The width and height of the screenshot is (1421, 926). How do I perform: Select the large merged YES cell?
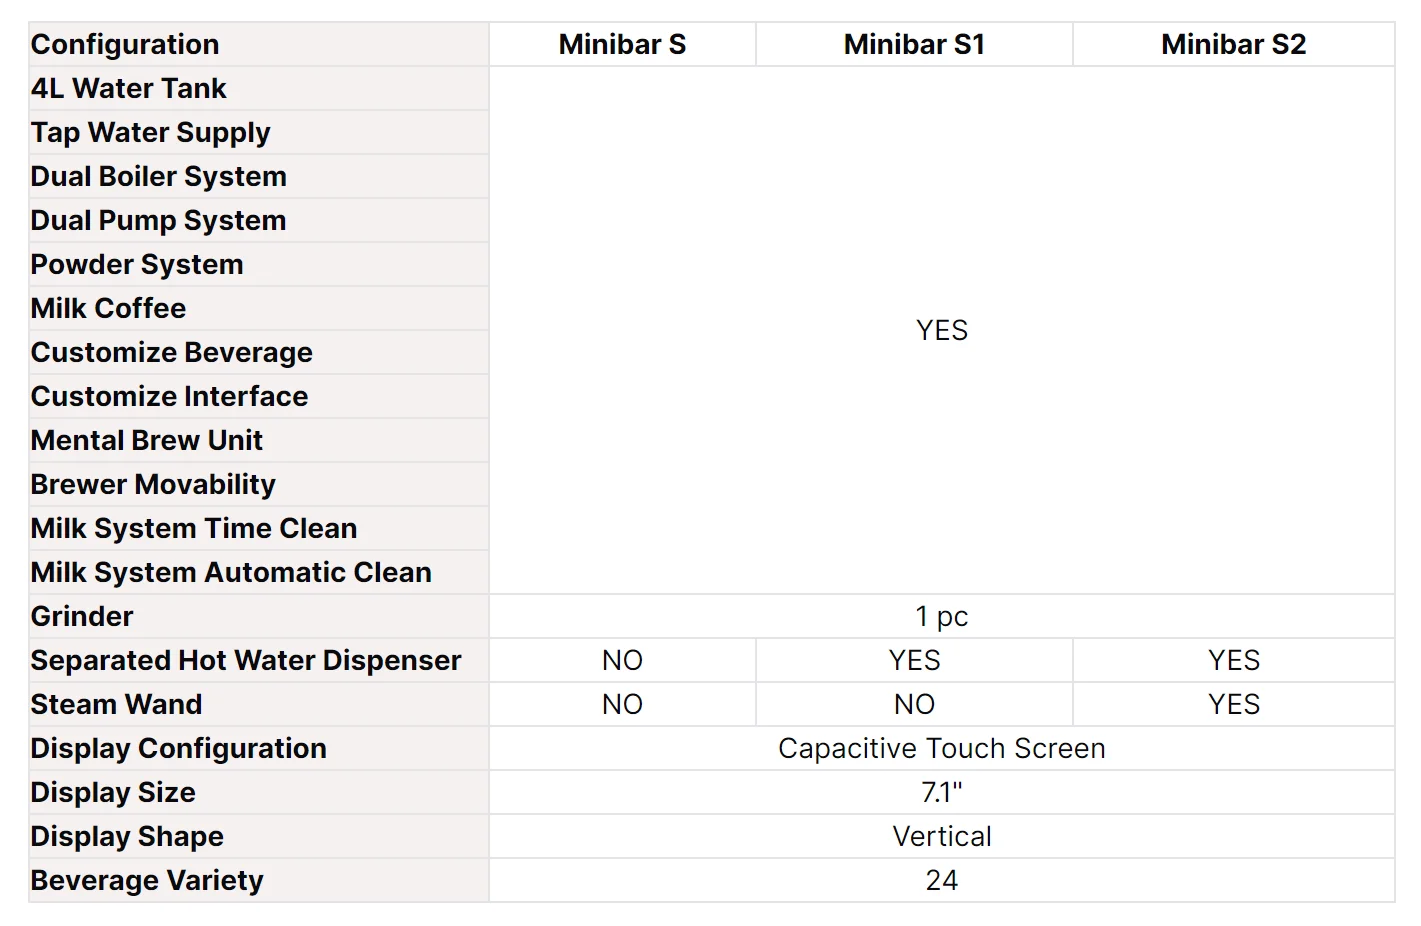[x=941, y=331]
